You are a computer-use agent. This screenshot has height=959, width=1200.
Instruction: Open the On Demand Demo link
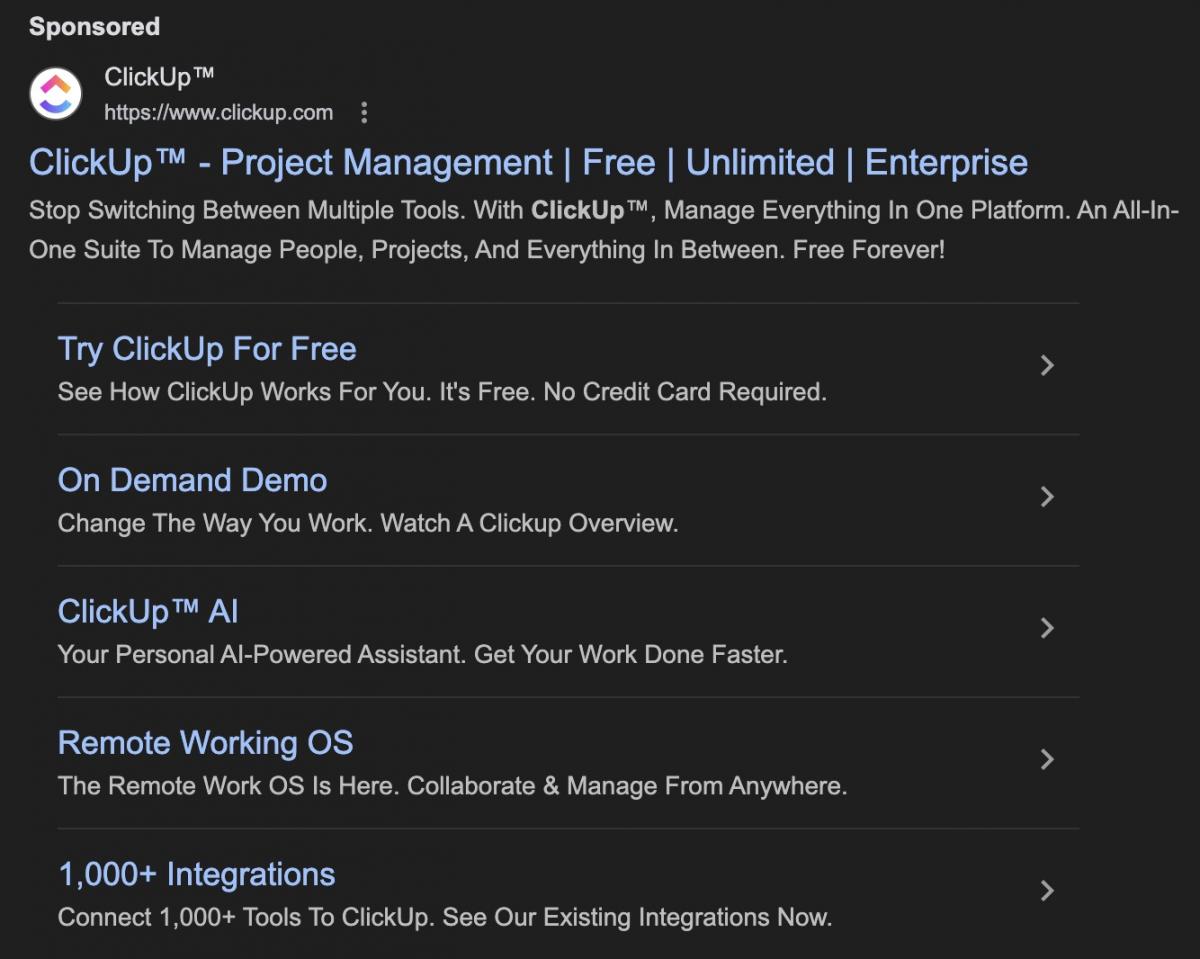[x=192, y=480]
